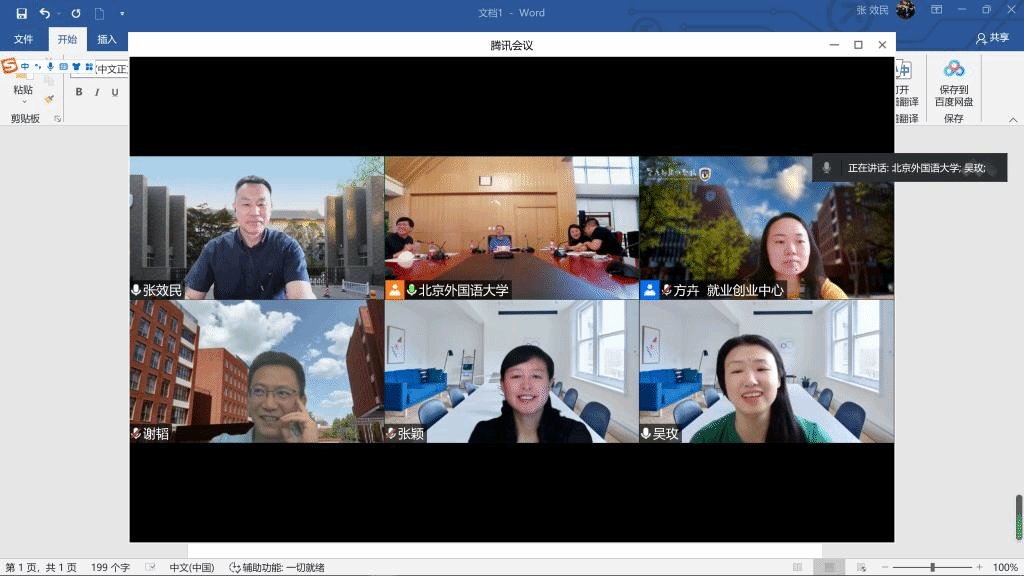Click the Undo arrow icon
Viewport: 1024px width, 576px height.
tap(45, 13)
